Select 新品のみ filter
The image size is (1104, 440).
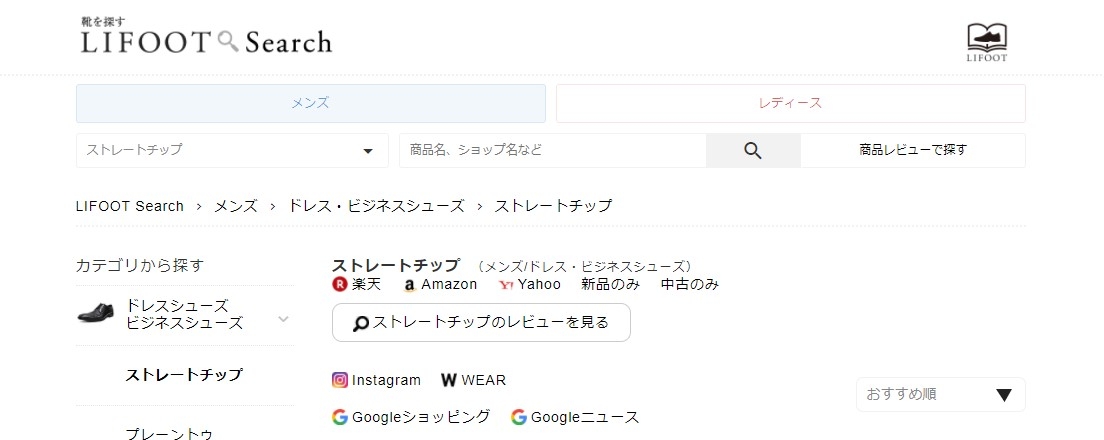(610, 284)
